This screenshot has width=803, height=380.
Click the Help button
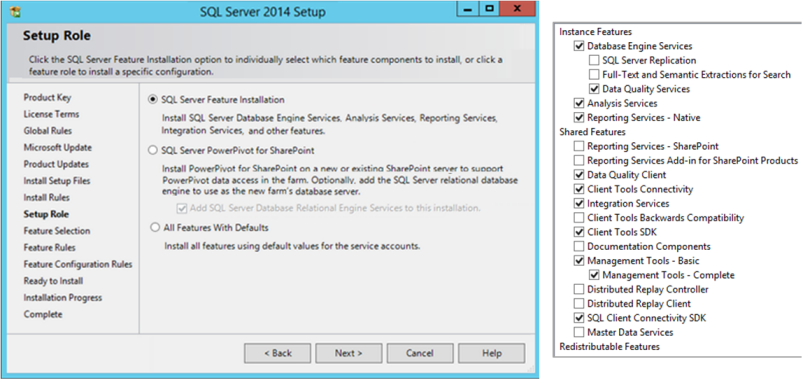(492, 353)
